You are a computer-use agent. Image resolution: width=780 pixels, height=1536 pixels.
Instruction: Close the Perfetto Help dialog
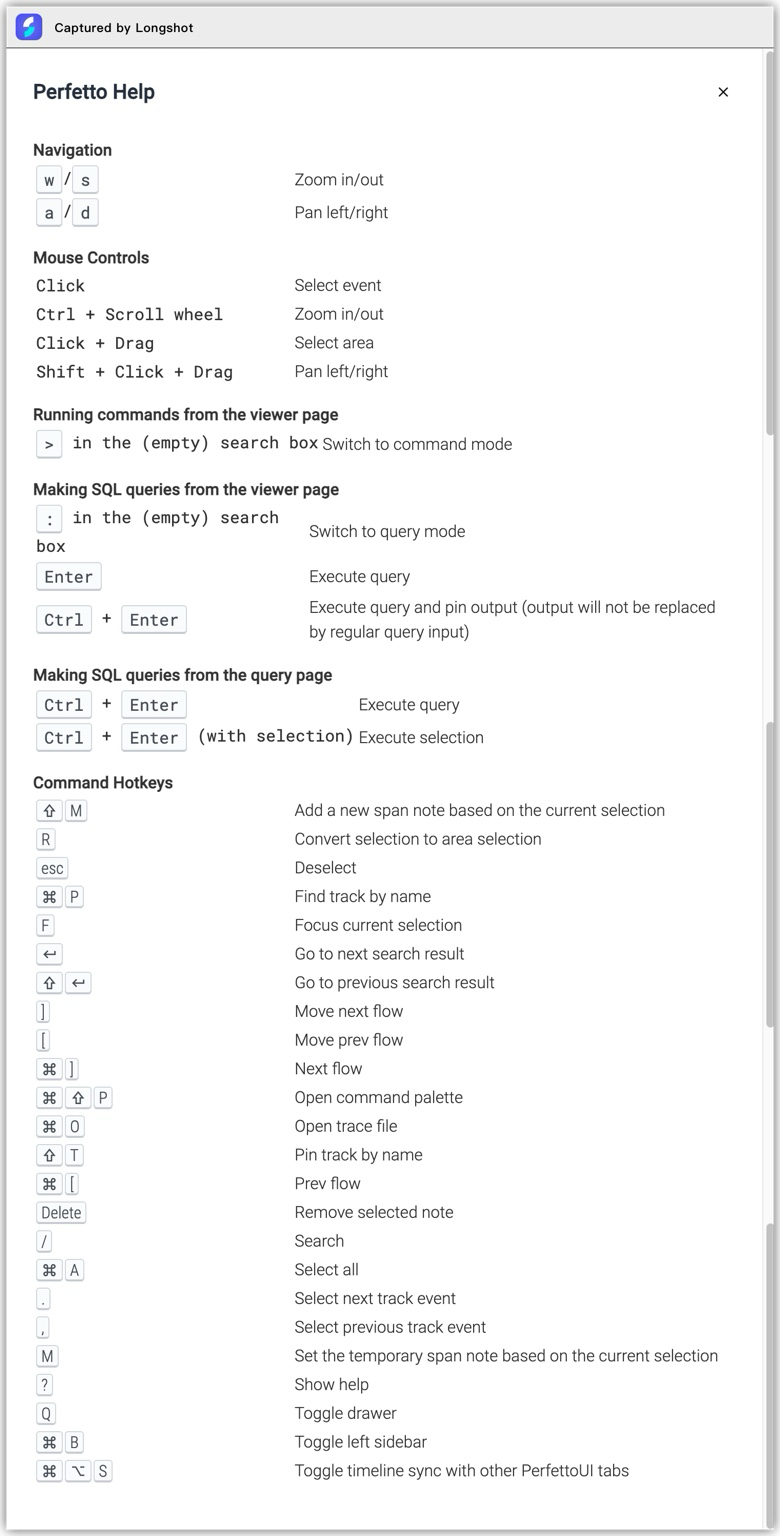click(x=723, y=91)
